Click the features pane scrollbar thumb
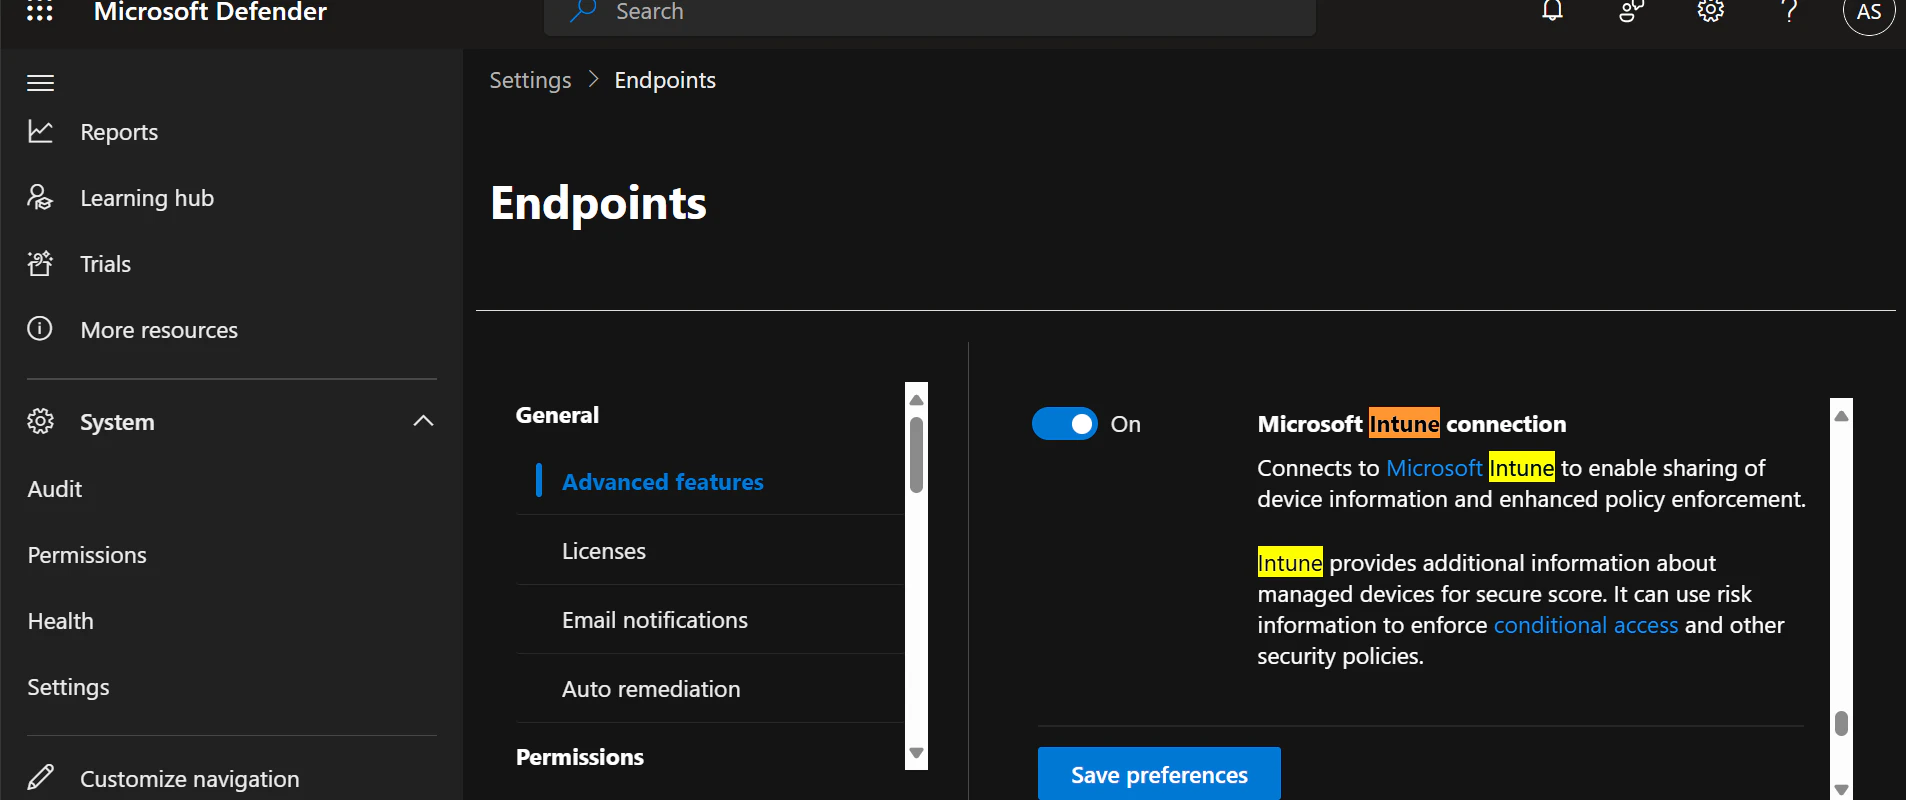This screenshot has height=800, width=1906. pyautogui.click(x=1841, y=723)
